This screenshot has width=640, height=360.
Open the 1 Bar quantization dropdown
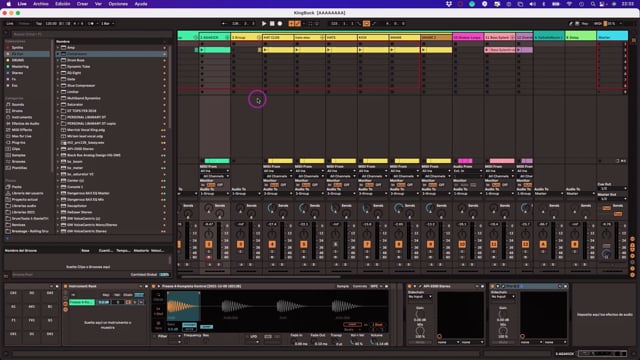tap(107, 24)
